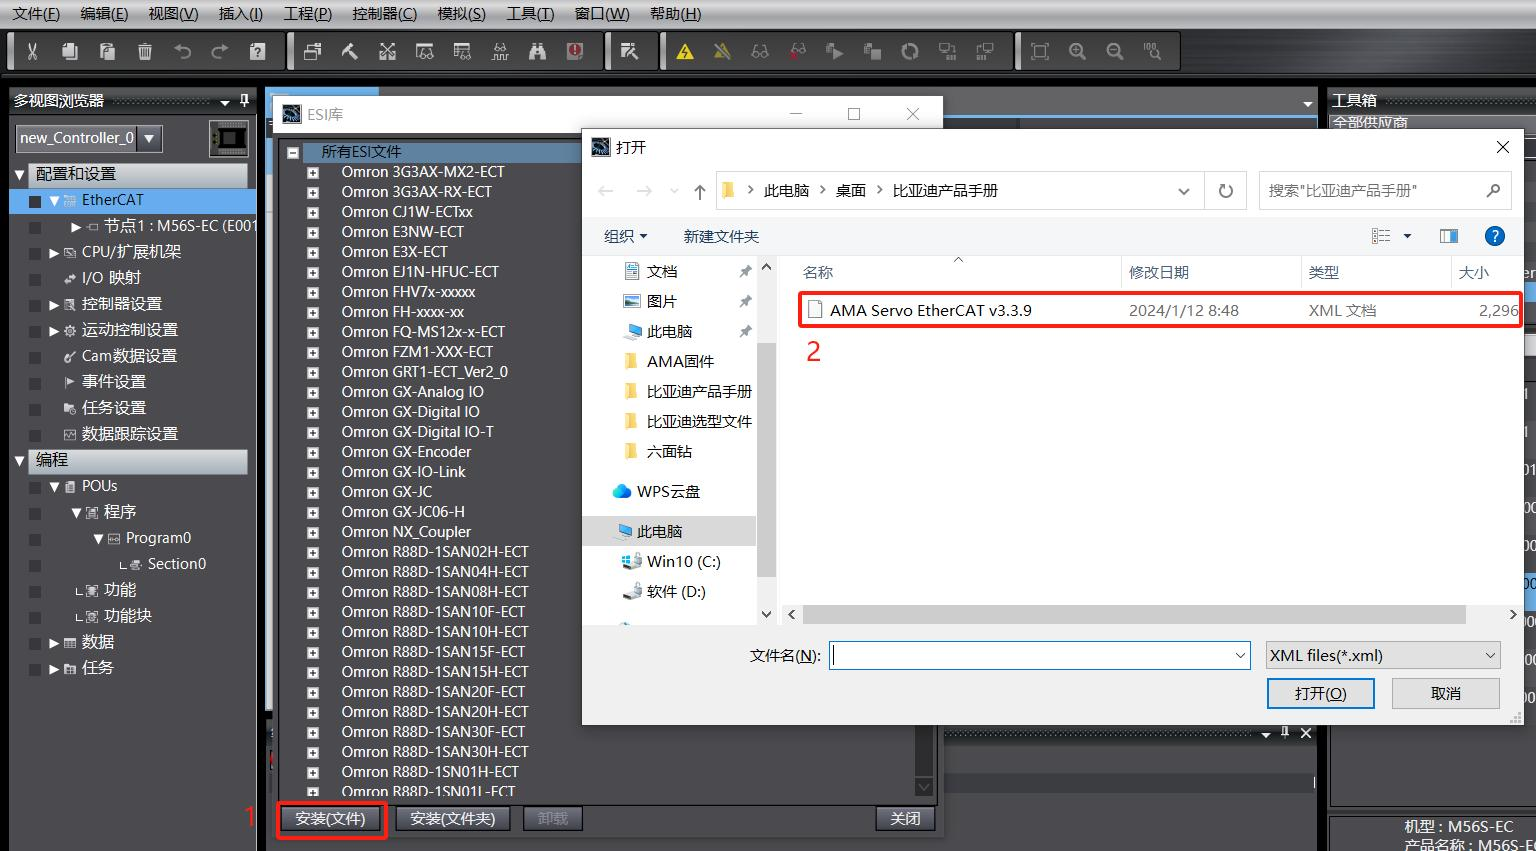This screenshot has width=1536, height=851.
Task: Click the circular synchronize icon in the toolbar
Action: 910,51
